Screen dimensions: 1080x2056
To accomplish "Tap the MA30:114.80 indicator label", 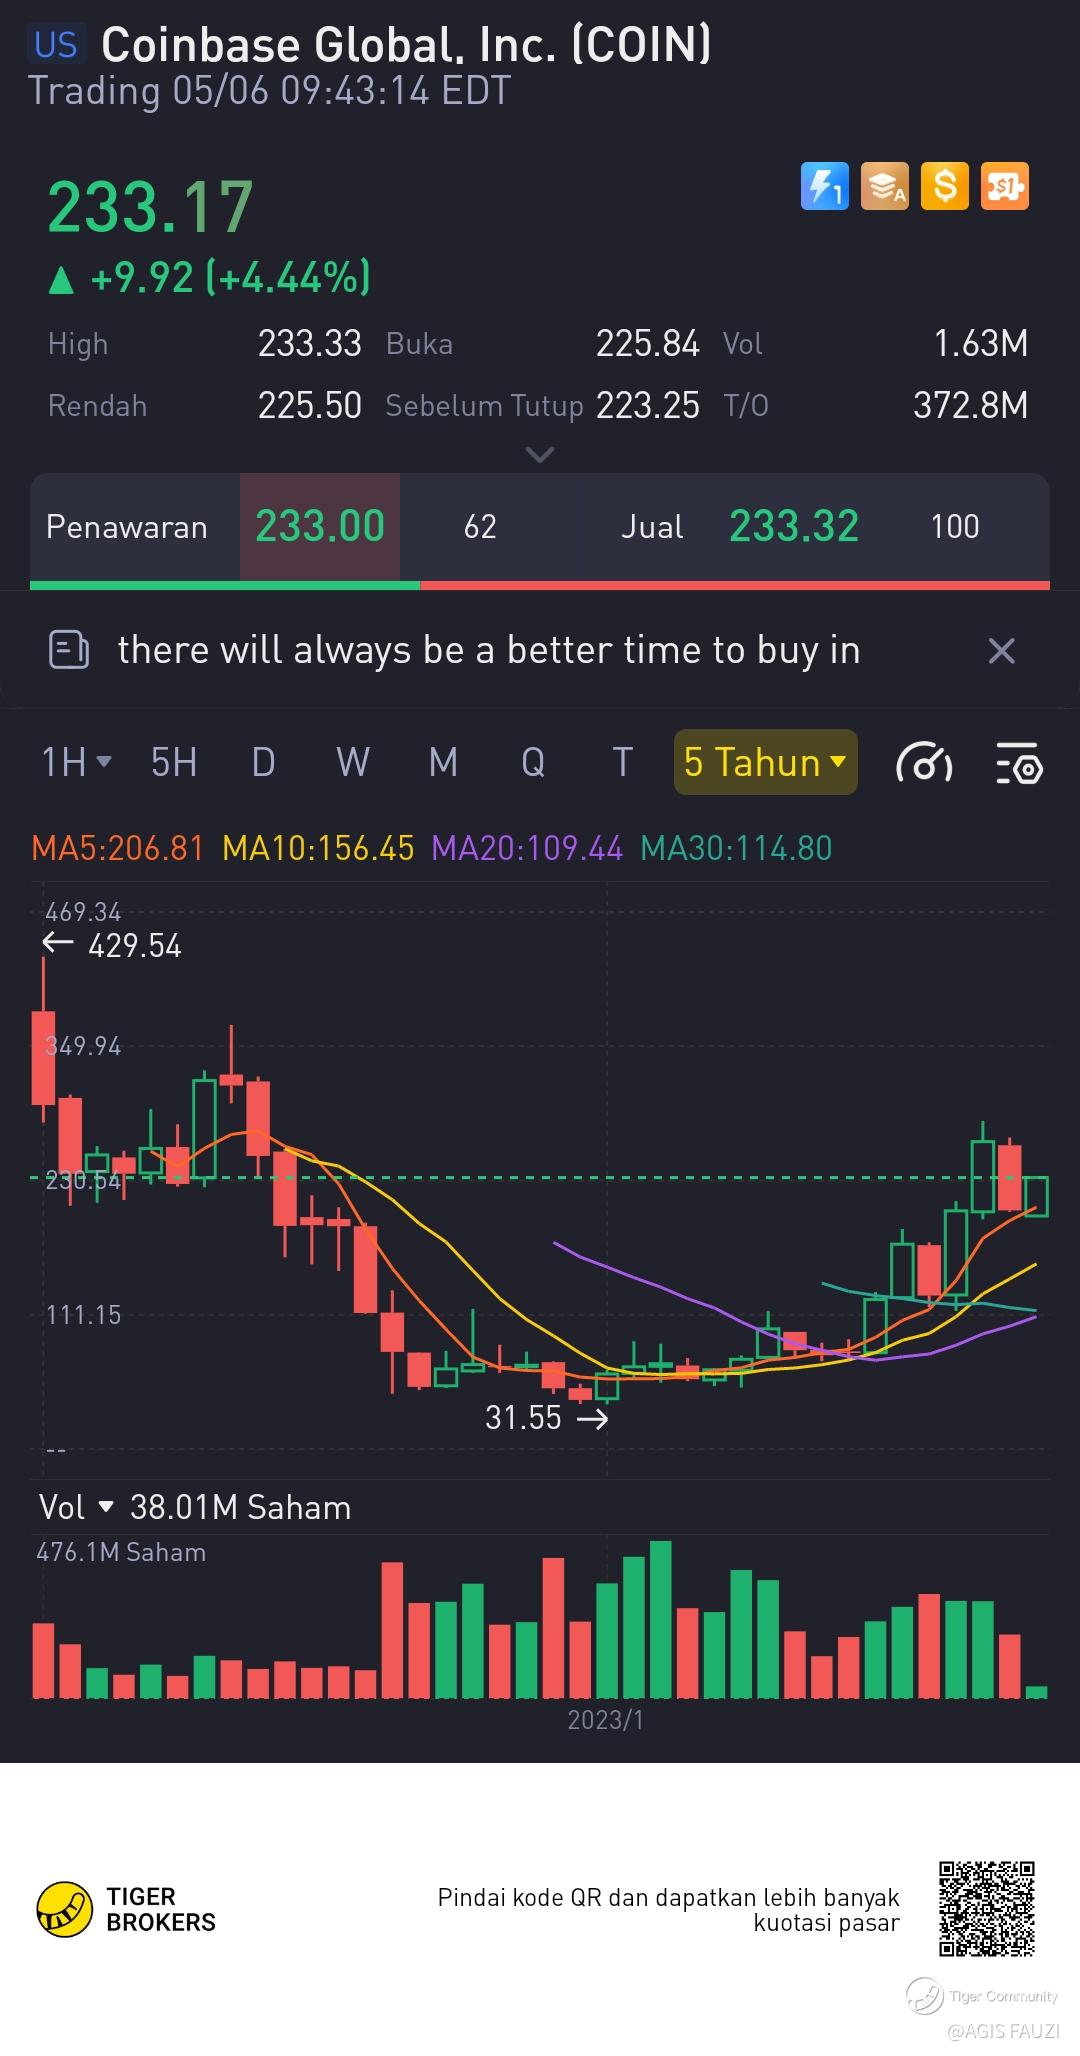I will click(736, 848).
